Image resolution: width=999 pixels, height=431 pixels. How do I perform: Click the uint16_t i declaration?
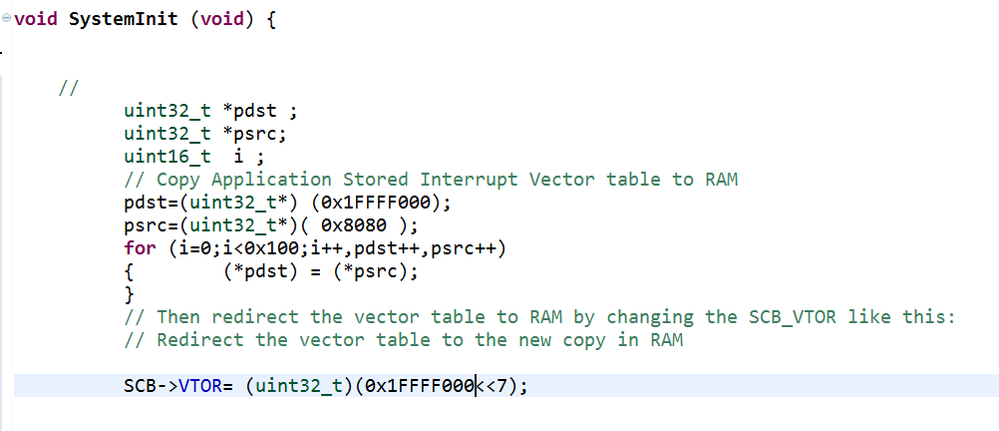click(194, 157)
